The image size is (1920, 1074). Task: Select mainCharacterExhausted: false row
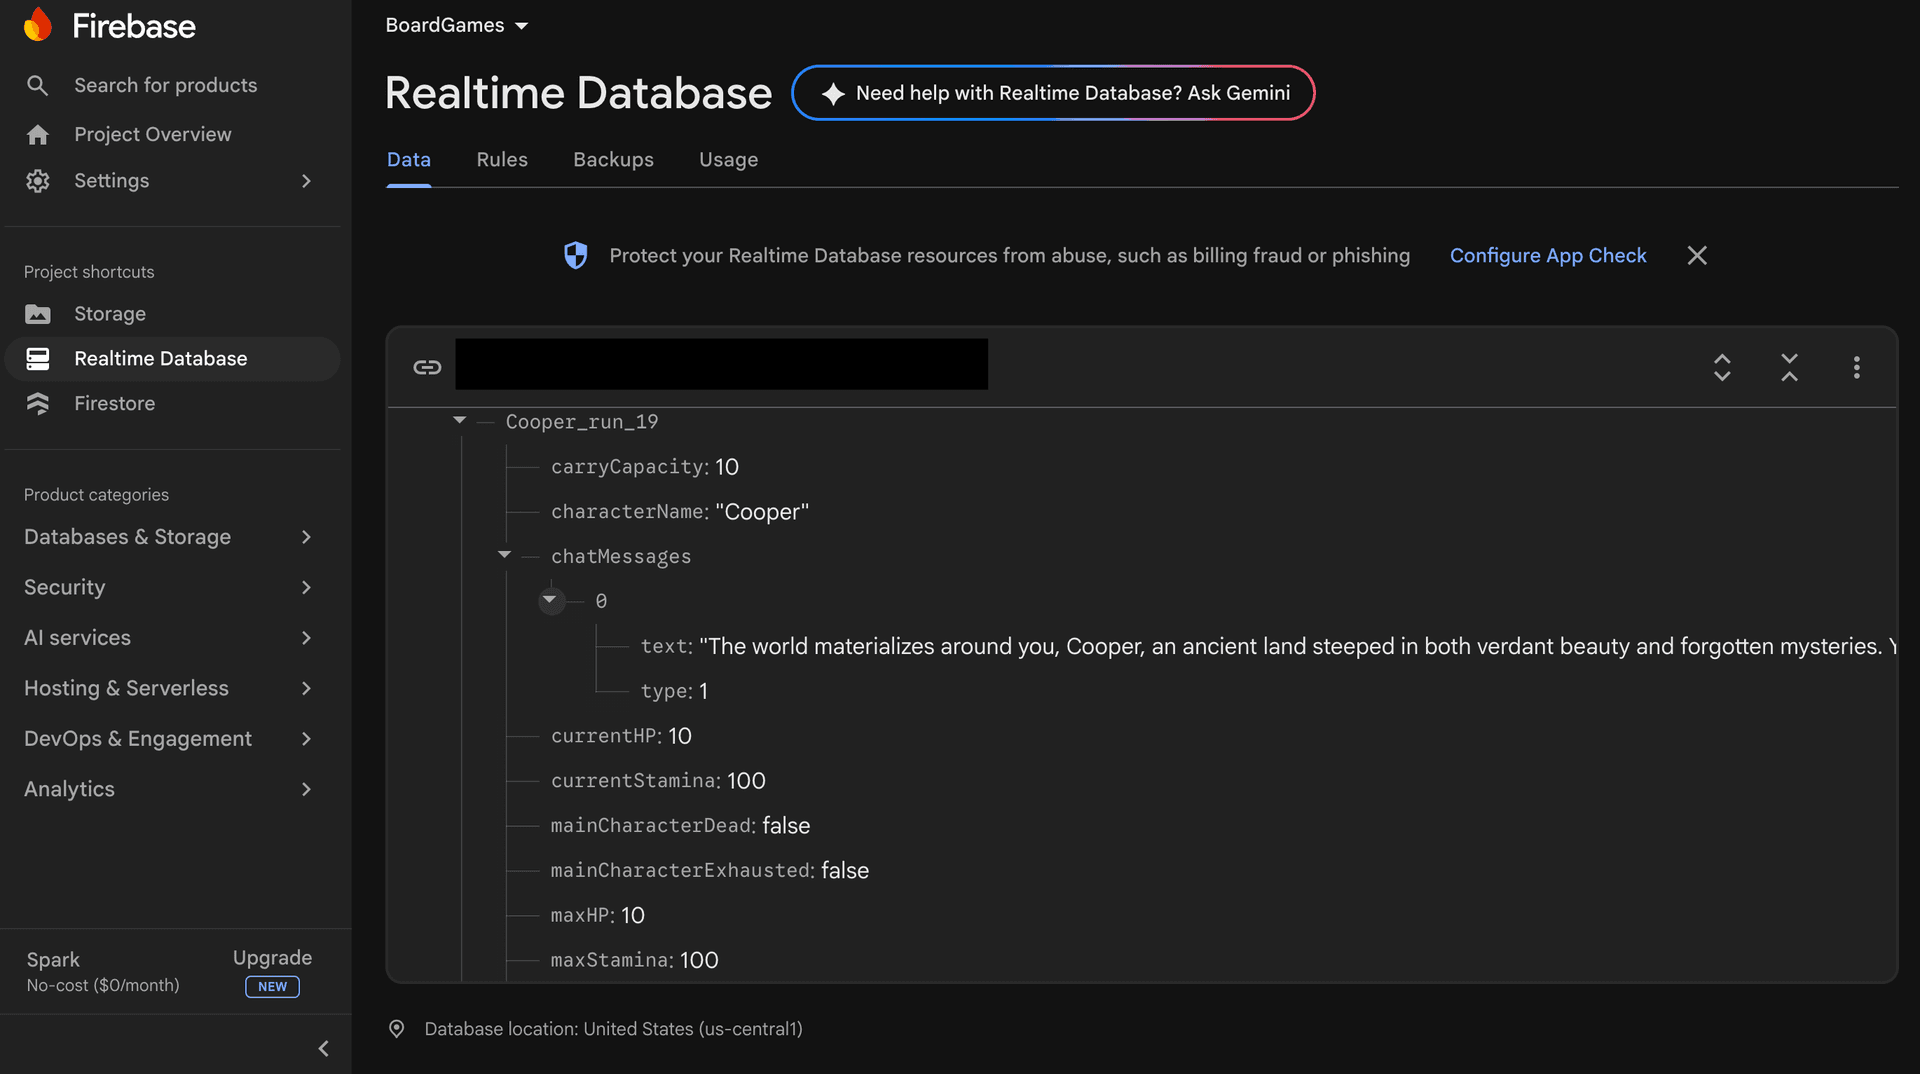click(x=710, y=871)
